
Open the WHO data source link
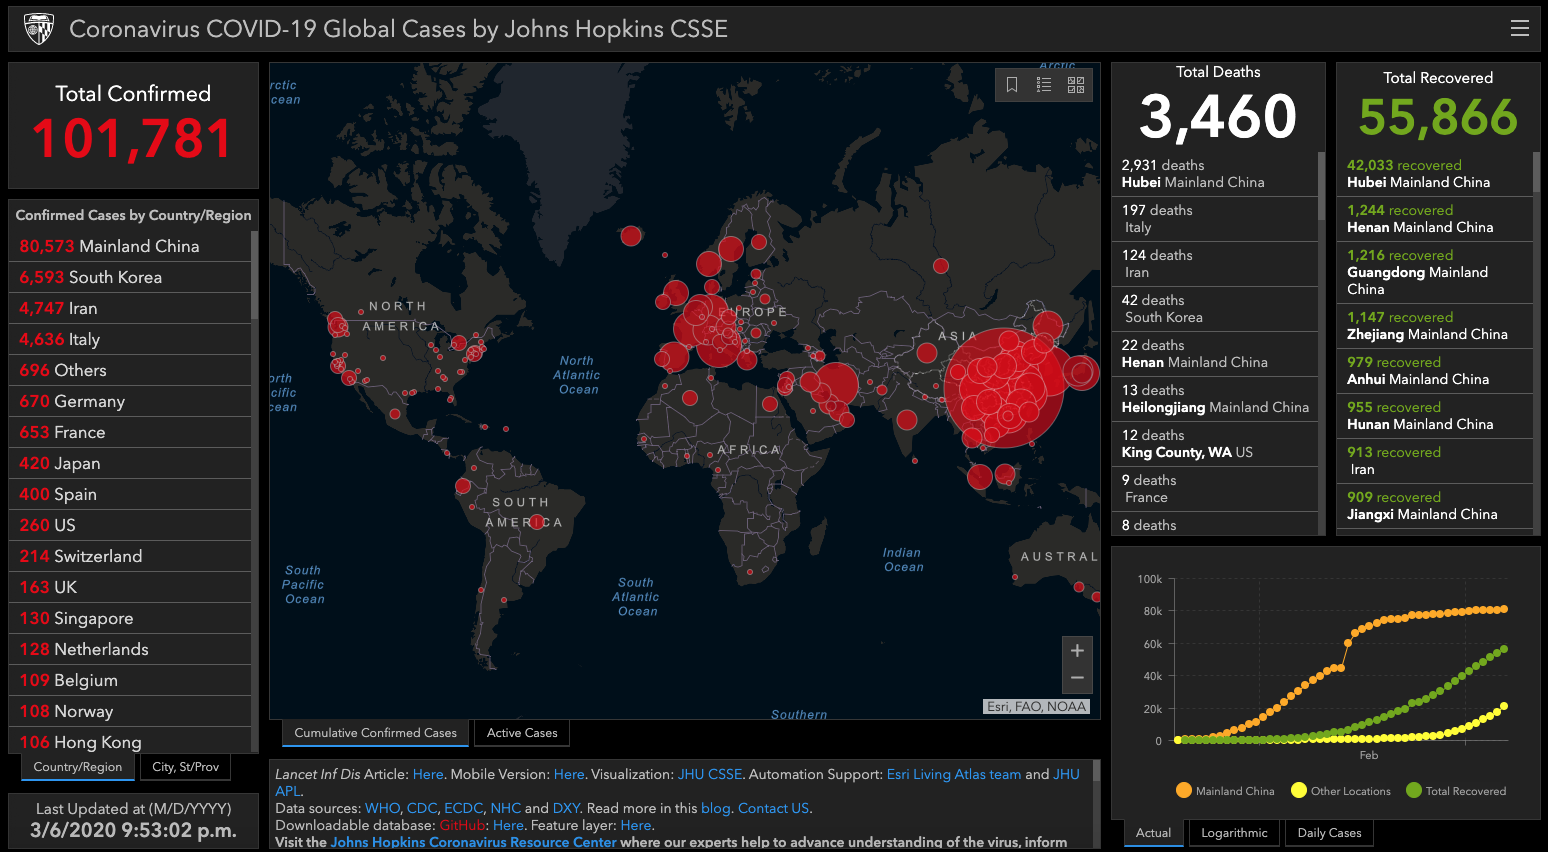coord(382,808)
